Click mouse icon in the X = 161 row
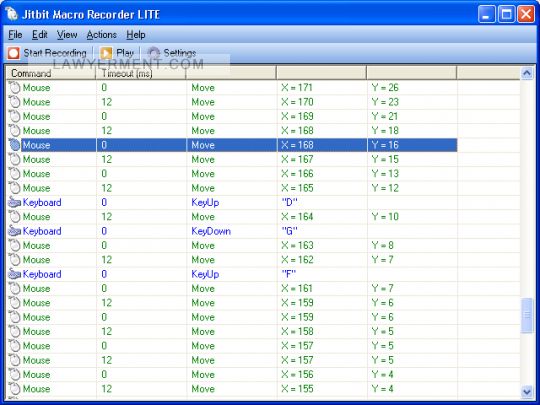The height and width of the screenshot is (405, 540). [x=14, y=289]
